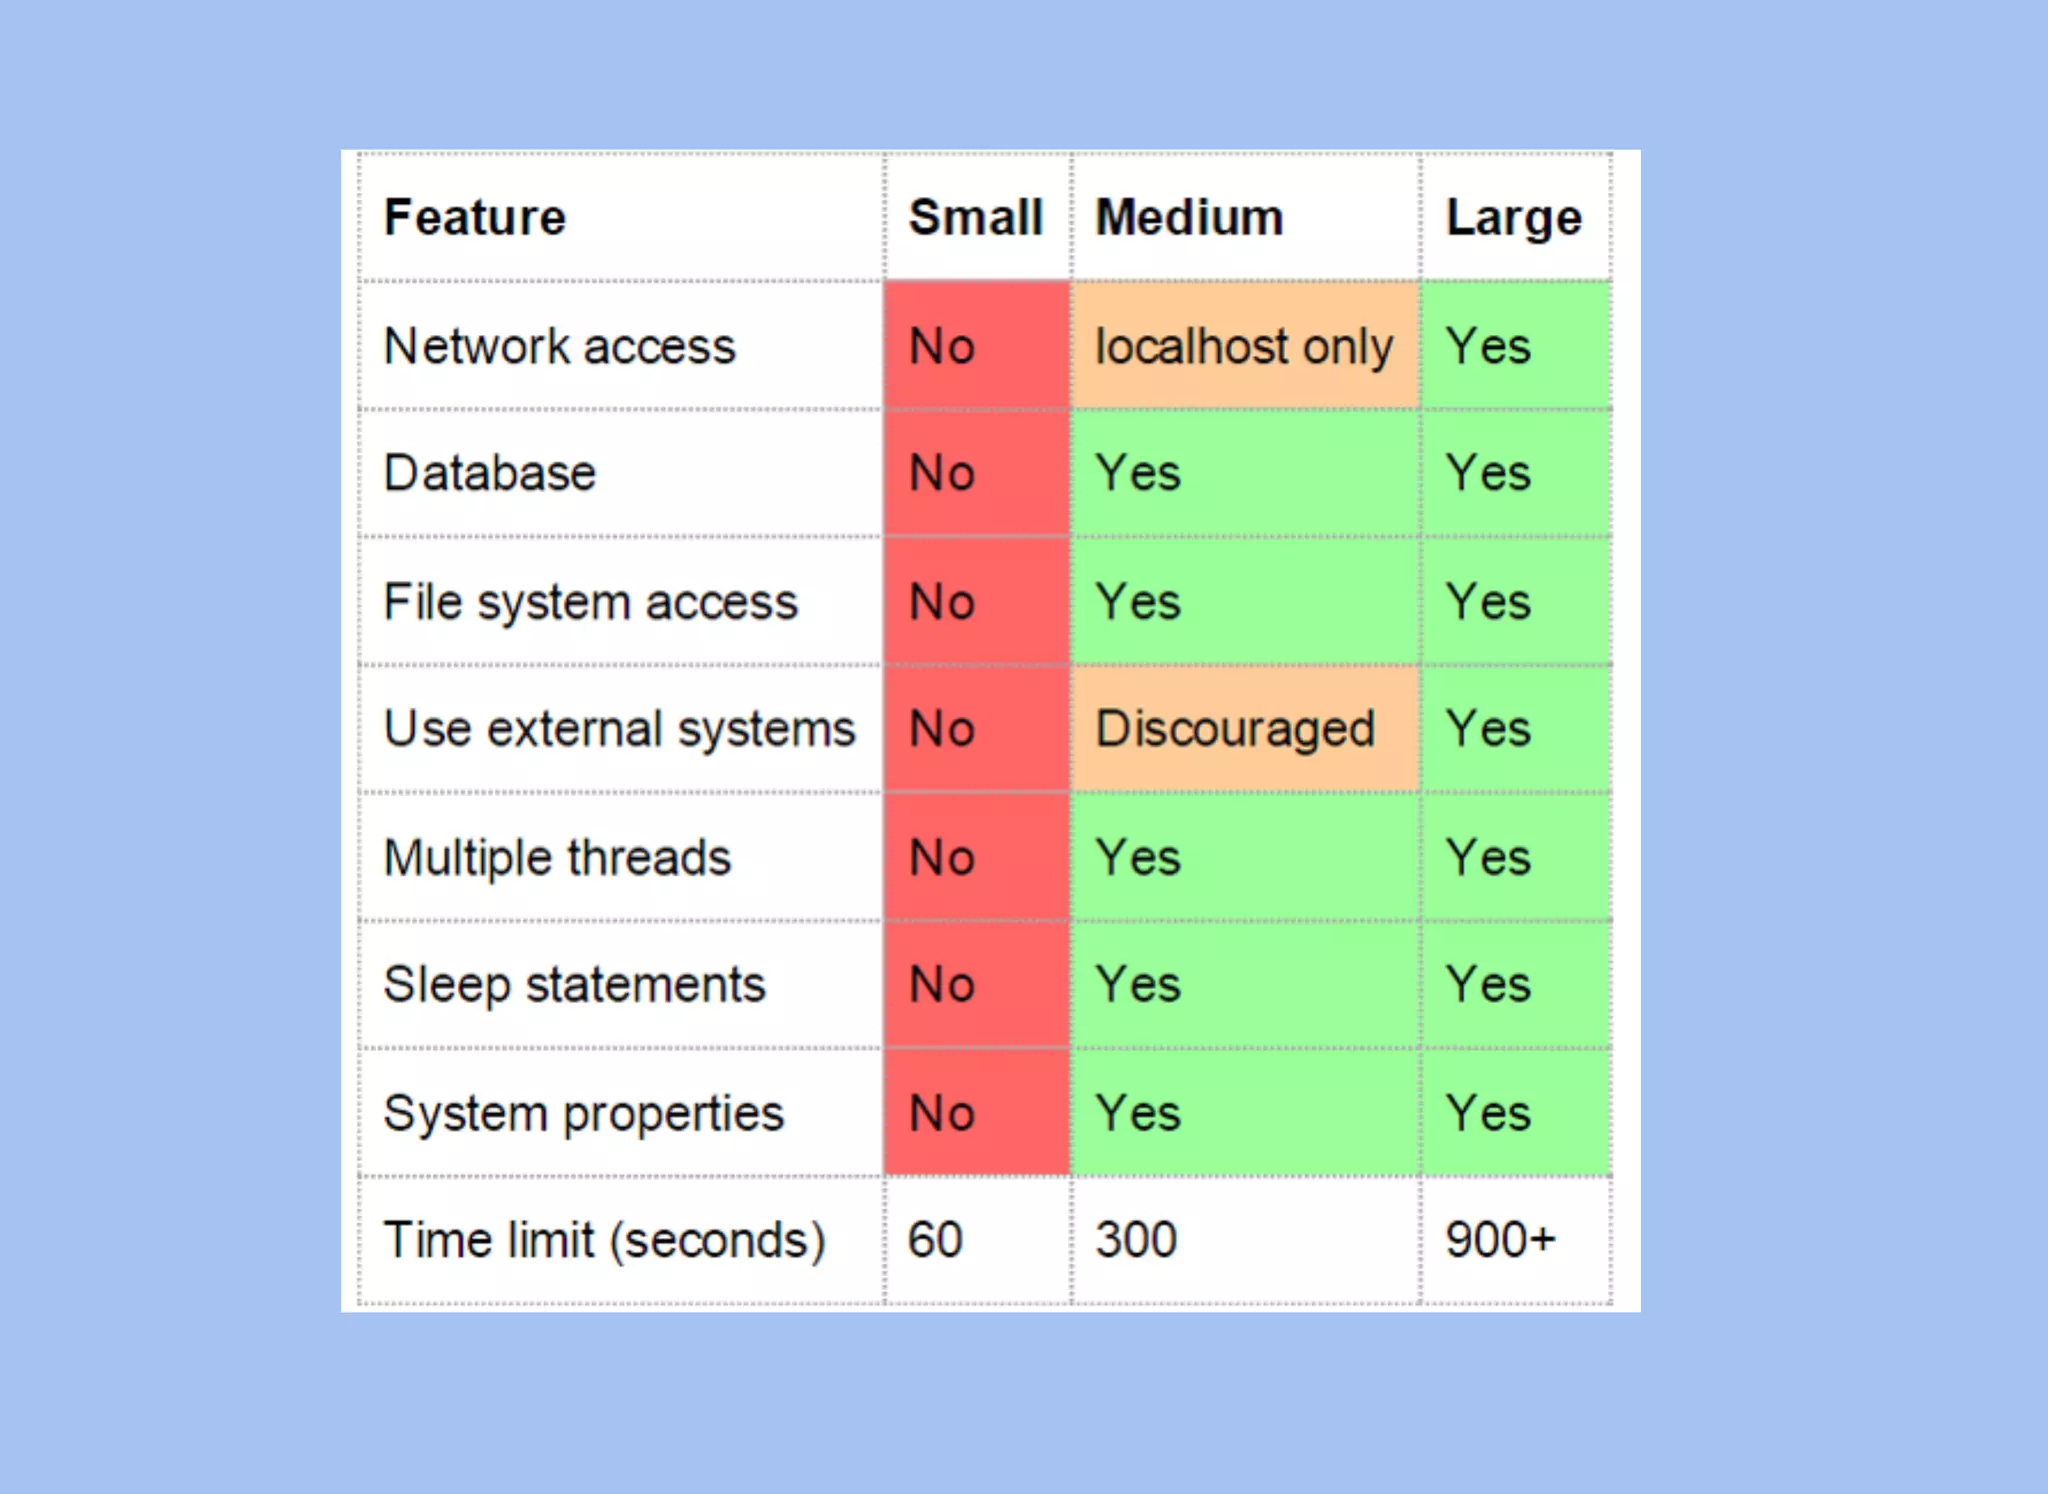The image size is (2048, 1494).
Task: Select the System properties row label
Action: (x=584, y=1114)
